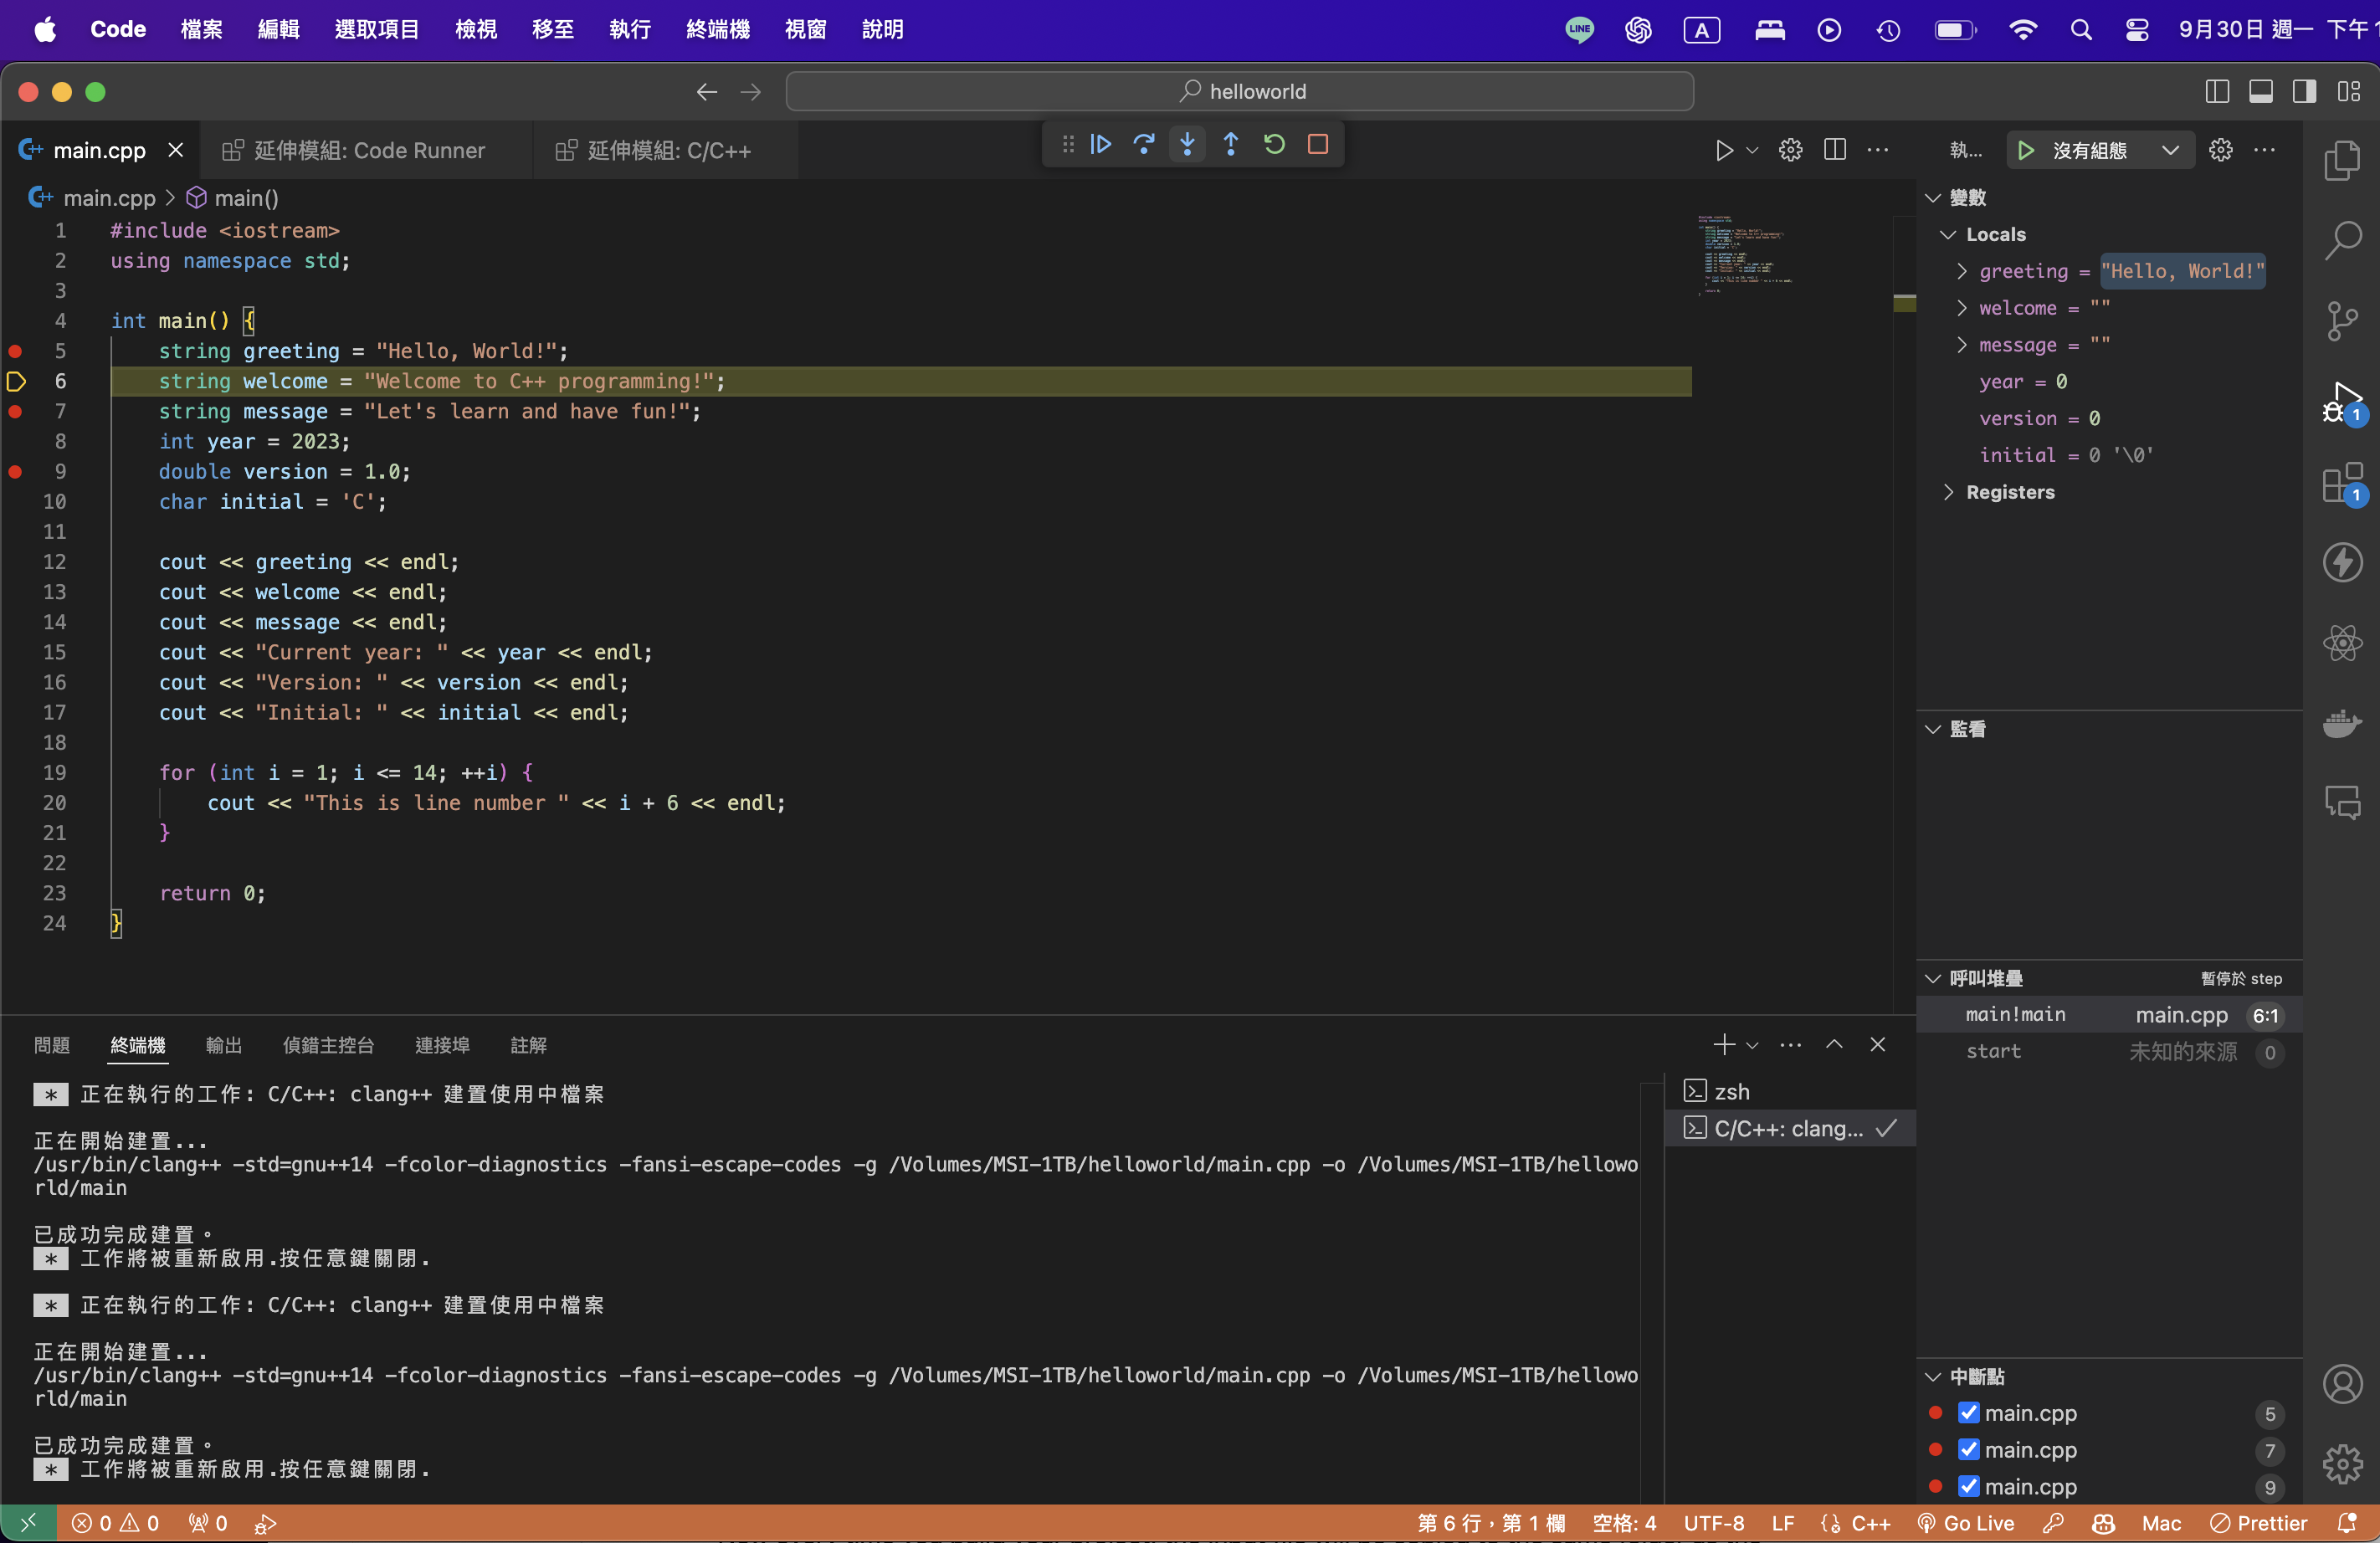Collapse the 呼叫堆疊 call stack section

(1933, 978)
